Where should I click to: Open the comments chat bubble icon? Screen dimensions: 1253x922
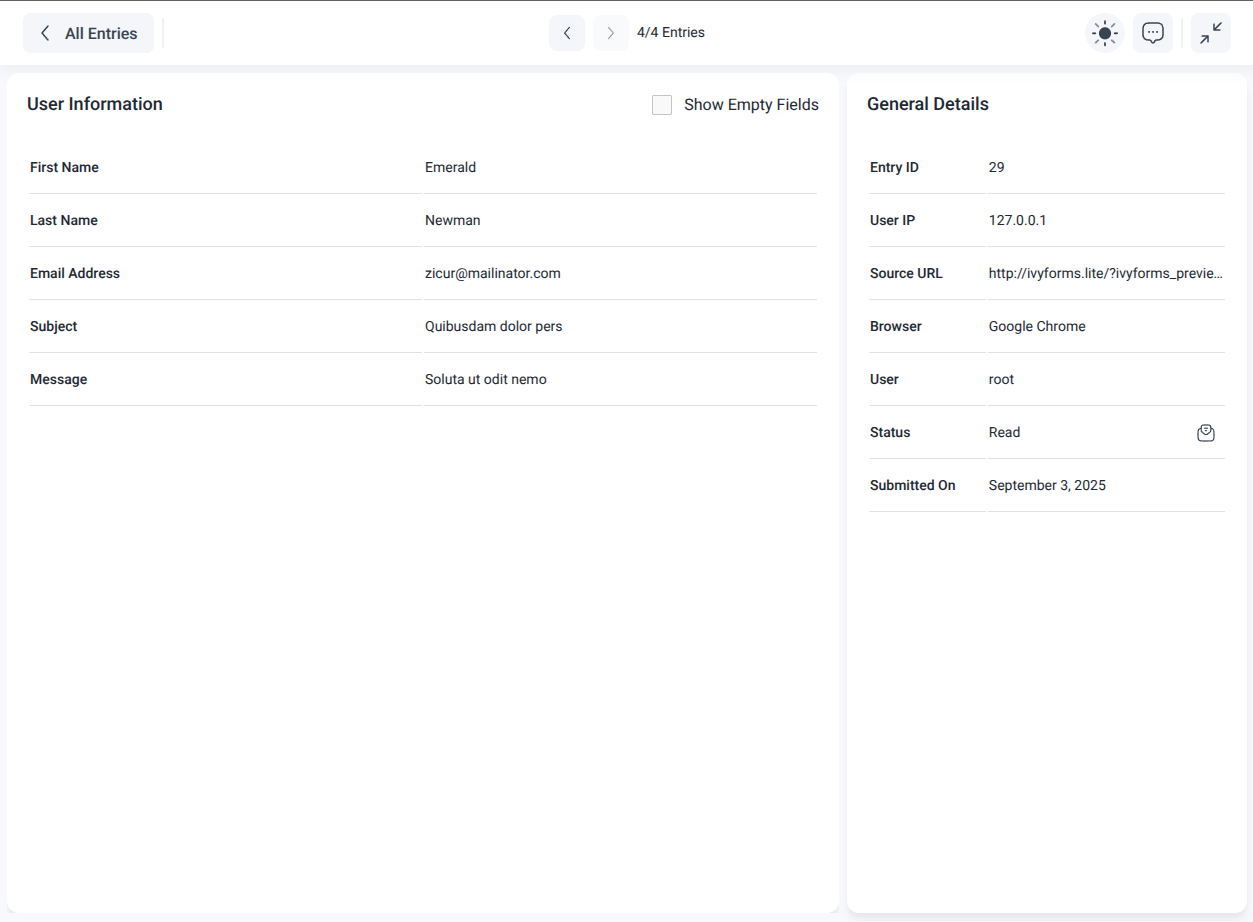(x=1152, y=33)
